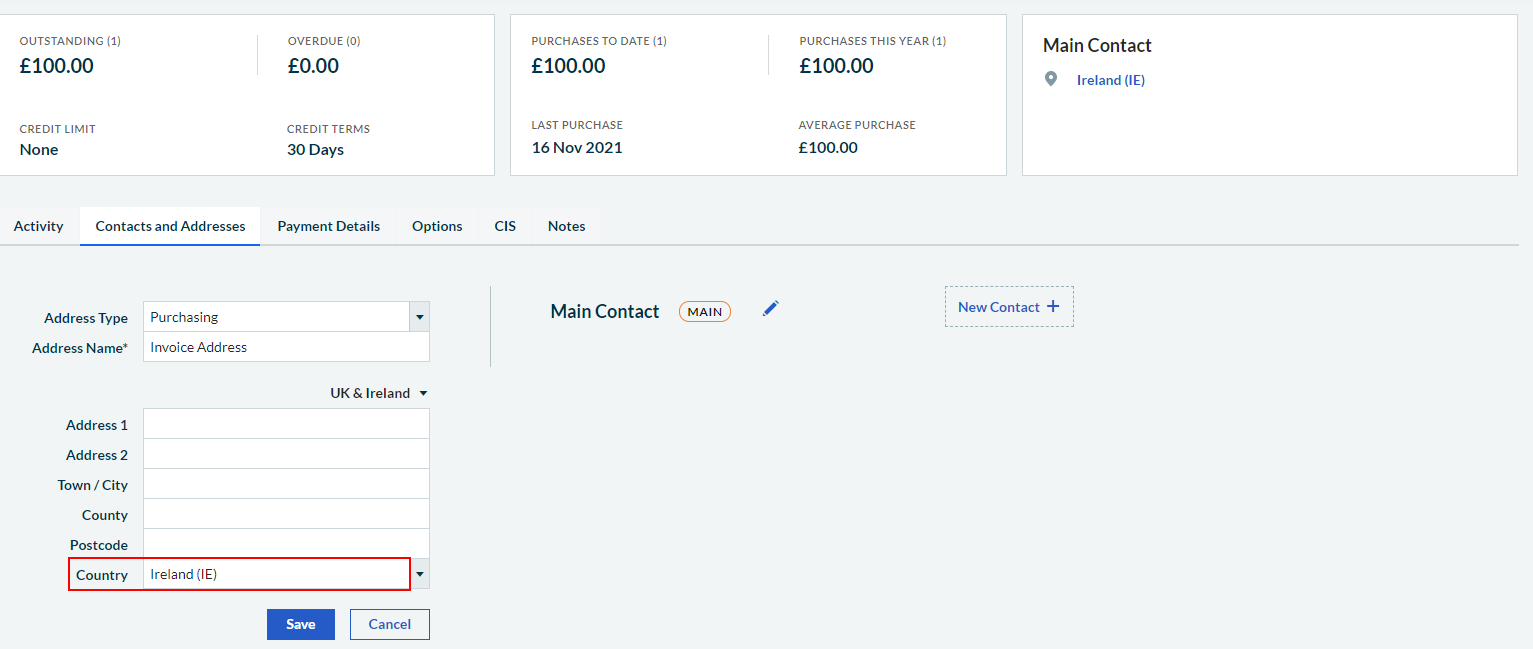Click the Cancel button
Screen dimensions: 1533x649
[389, 624]
